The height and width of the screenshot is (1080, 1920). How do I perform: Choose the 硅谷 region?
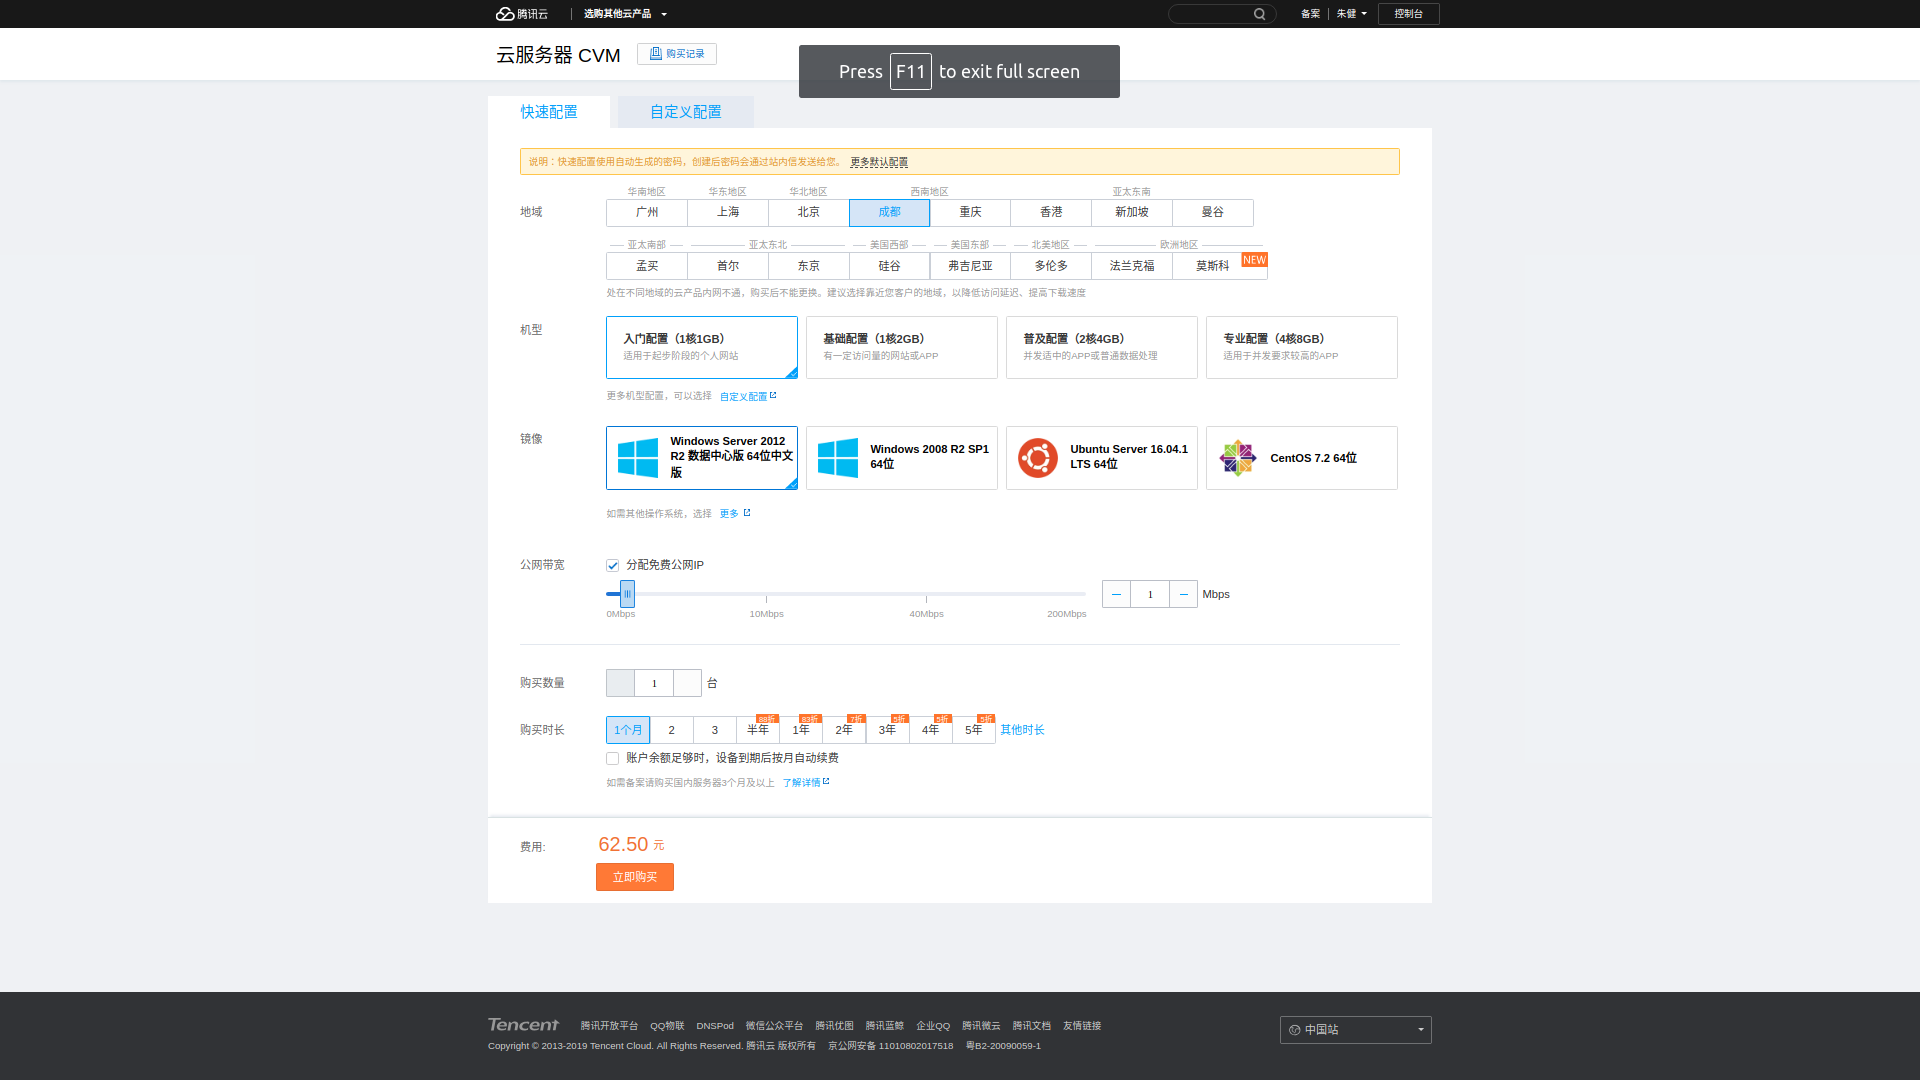(890, 266)
